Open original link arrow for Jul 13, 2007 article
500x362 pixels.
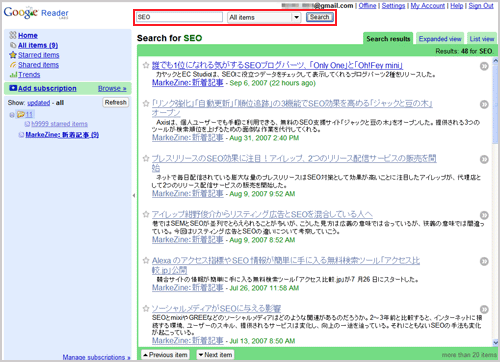point(484,309)
